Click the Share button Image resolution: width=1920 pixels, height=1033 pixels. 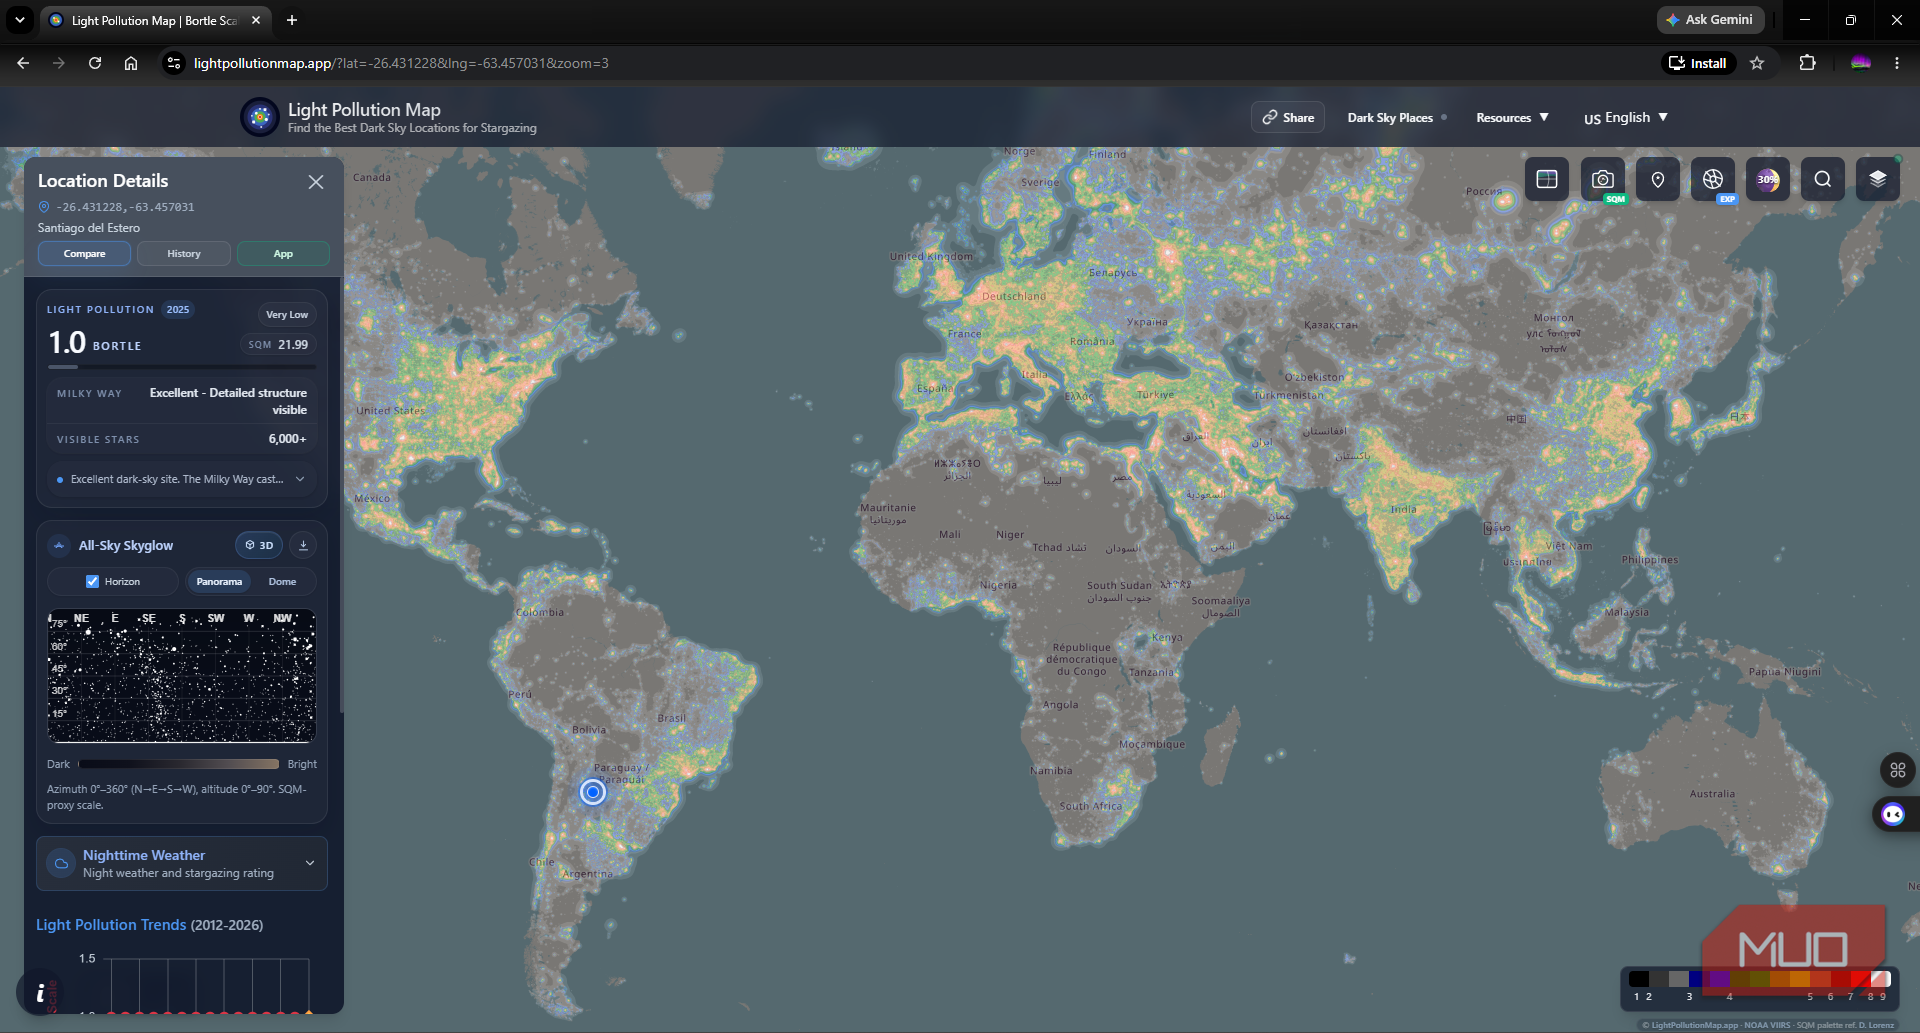click(1288, 117)
